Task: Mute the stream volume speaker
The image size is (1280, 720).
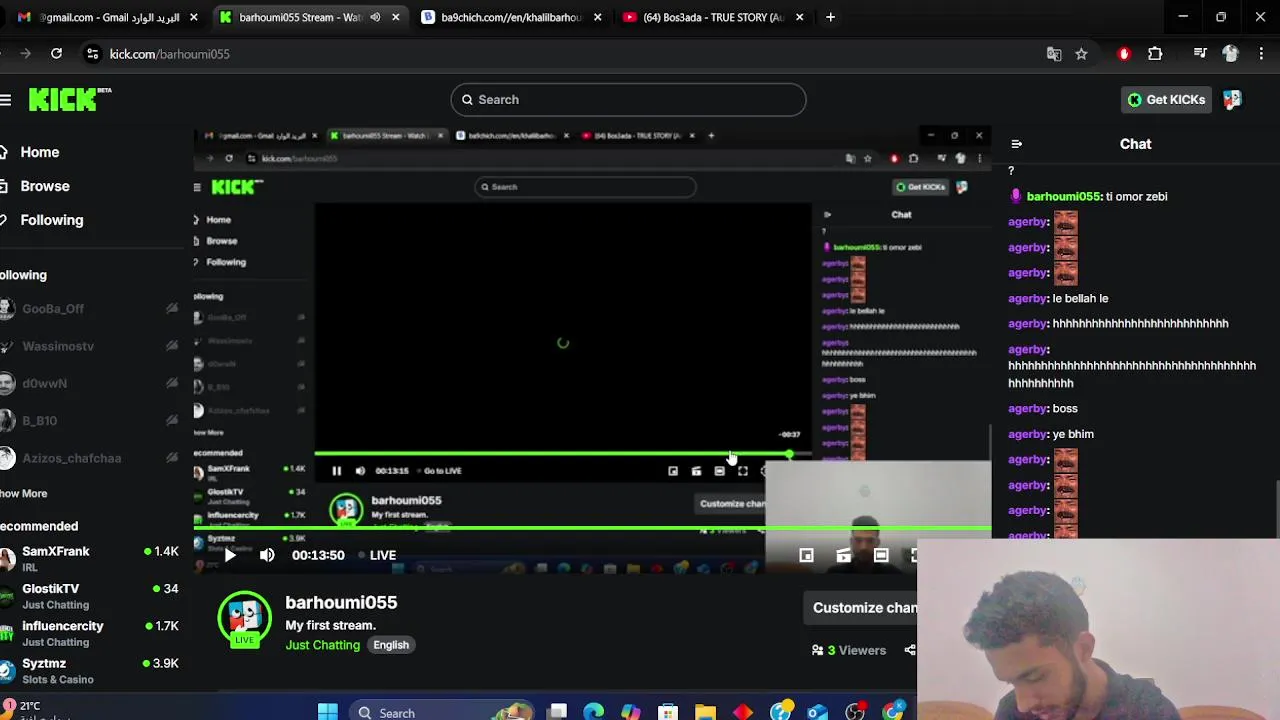Action: coord(267,555)
